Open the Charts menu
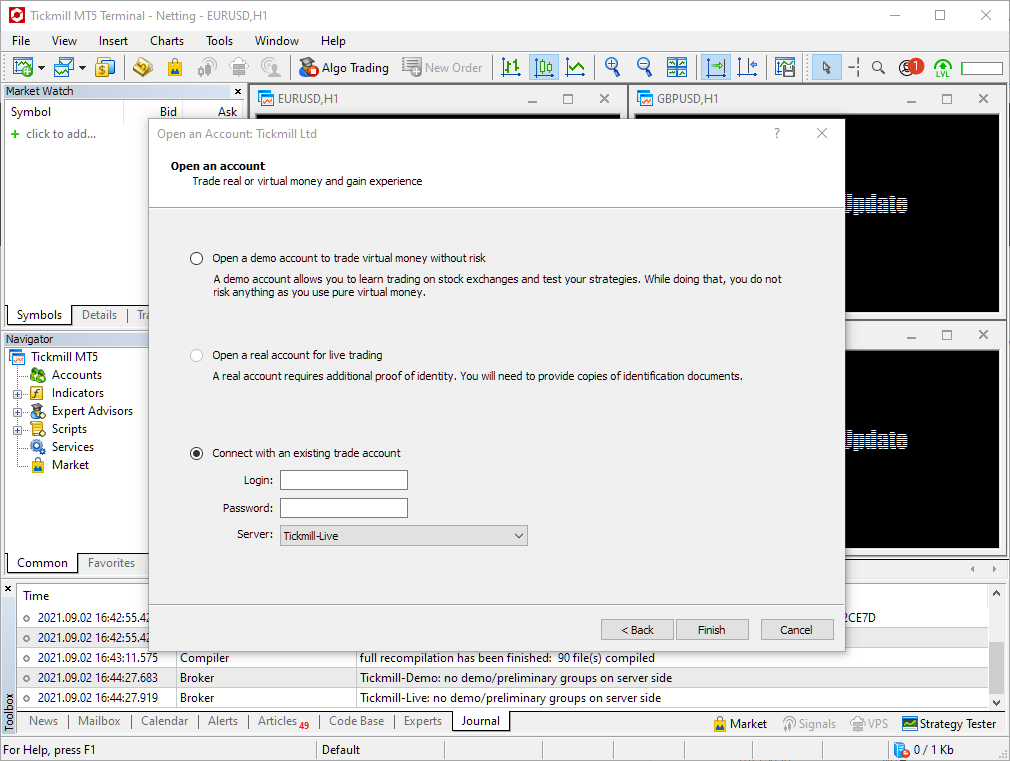Screen dimensions: 1010x761 (x=167, y=41)
